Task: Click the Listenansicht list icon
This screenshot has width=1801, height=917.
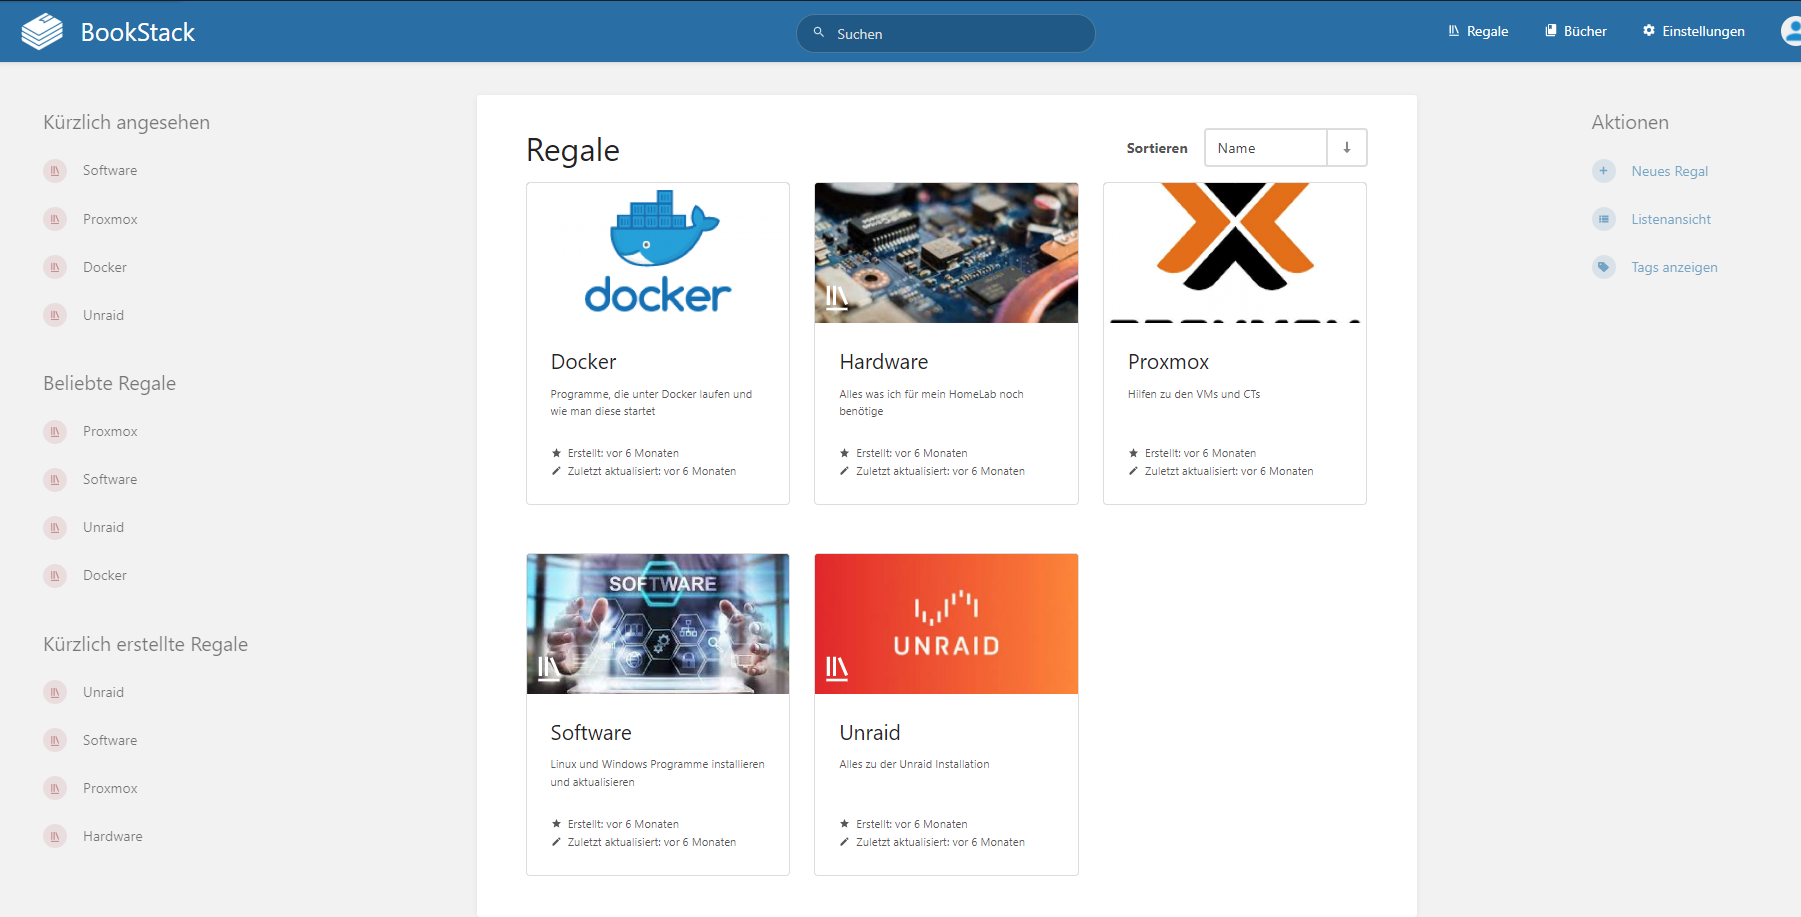Action: (1604, 219)
